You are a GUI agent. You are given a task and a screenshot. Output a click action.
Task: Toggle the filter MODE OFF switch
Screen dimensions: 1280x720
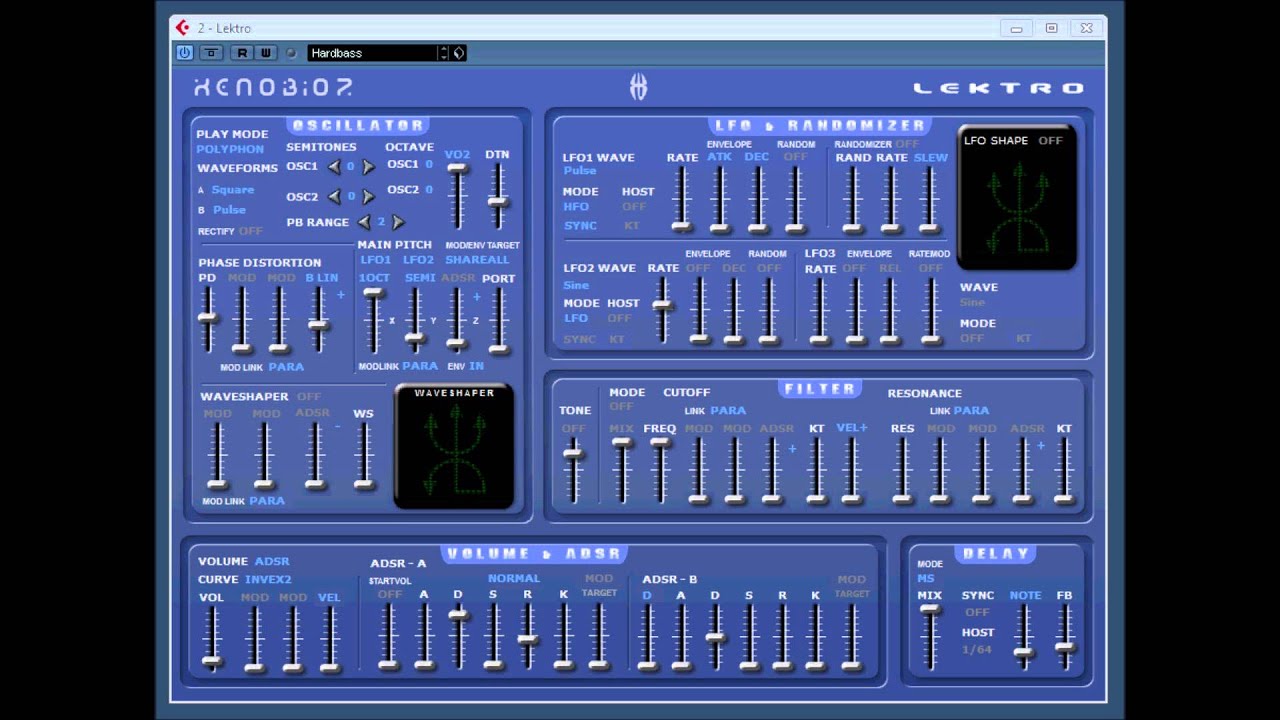[x=621, y=407]
